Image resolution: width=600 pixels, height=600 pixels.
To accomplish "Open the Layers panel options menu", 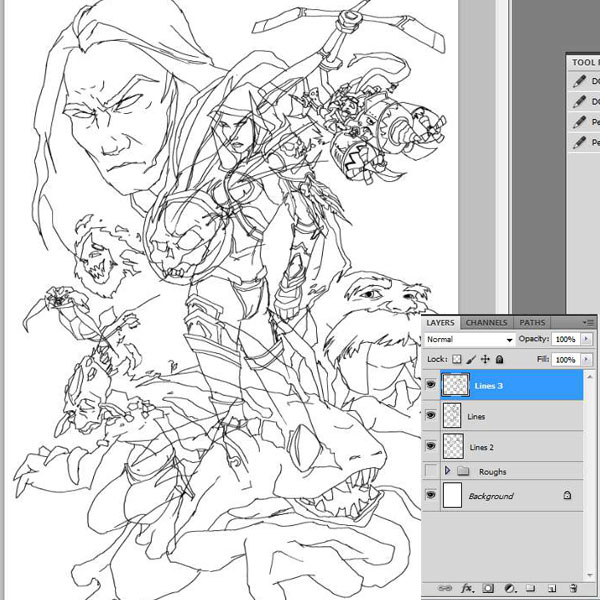I will 589,323.
